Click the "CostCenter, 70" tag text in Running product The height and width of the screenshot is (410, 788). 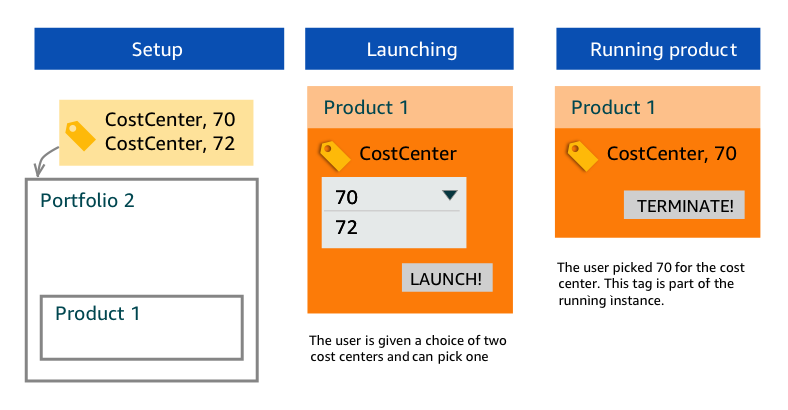(672, 154)
